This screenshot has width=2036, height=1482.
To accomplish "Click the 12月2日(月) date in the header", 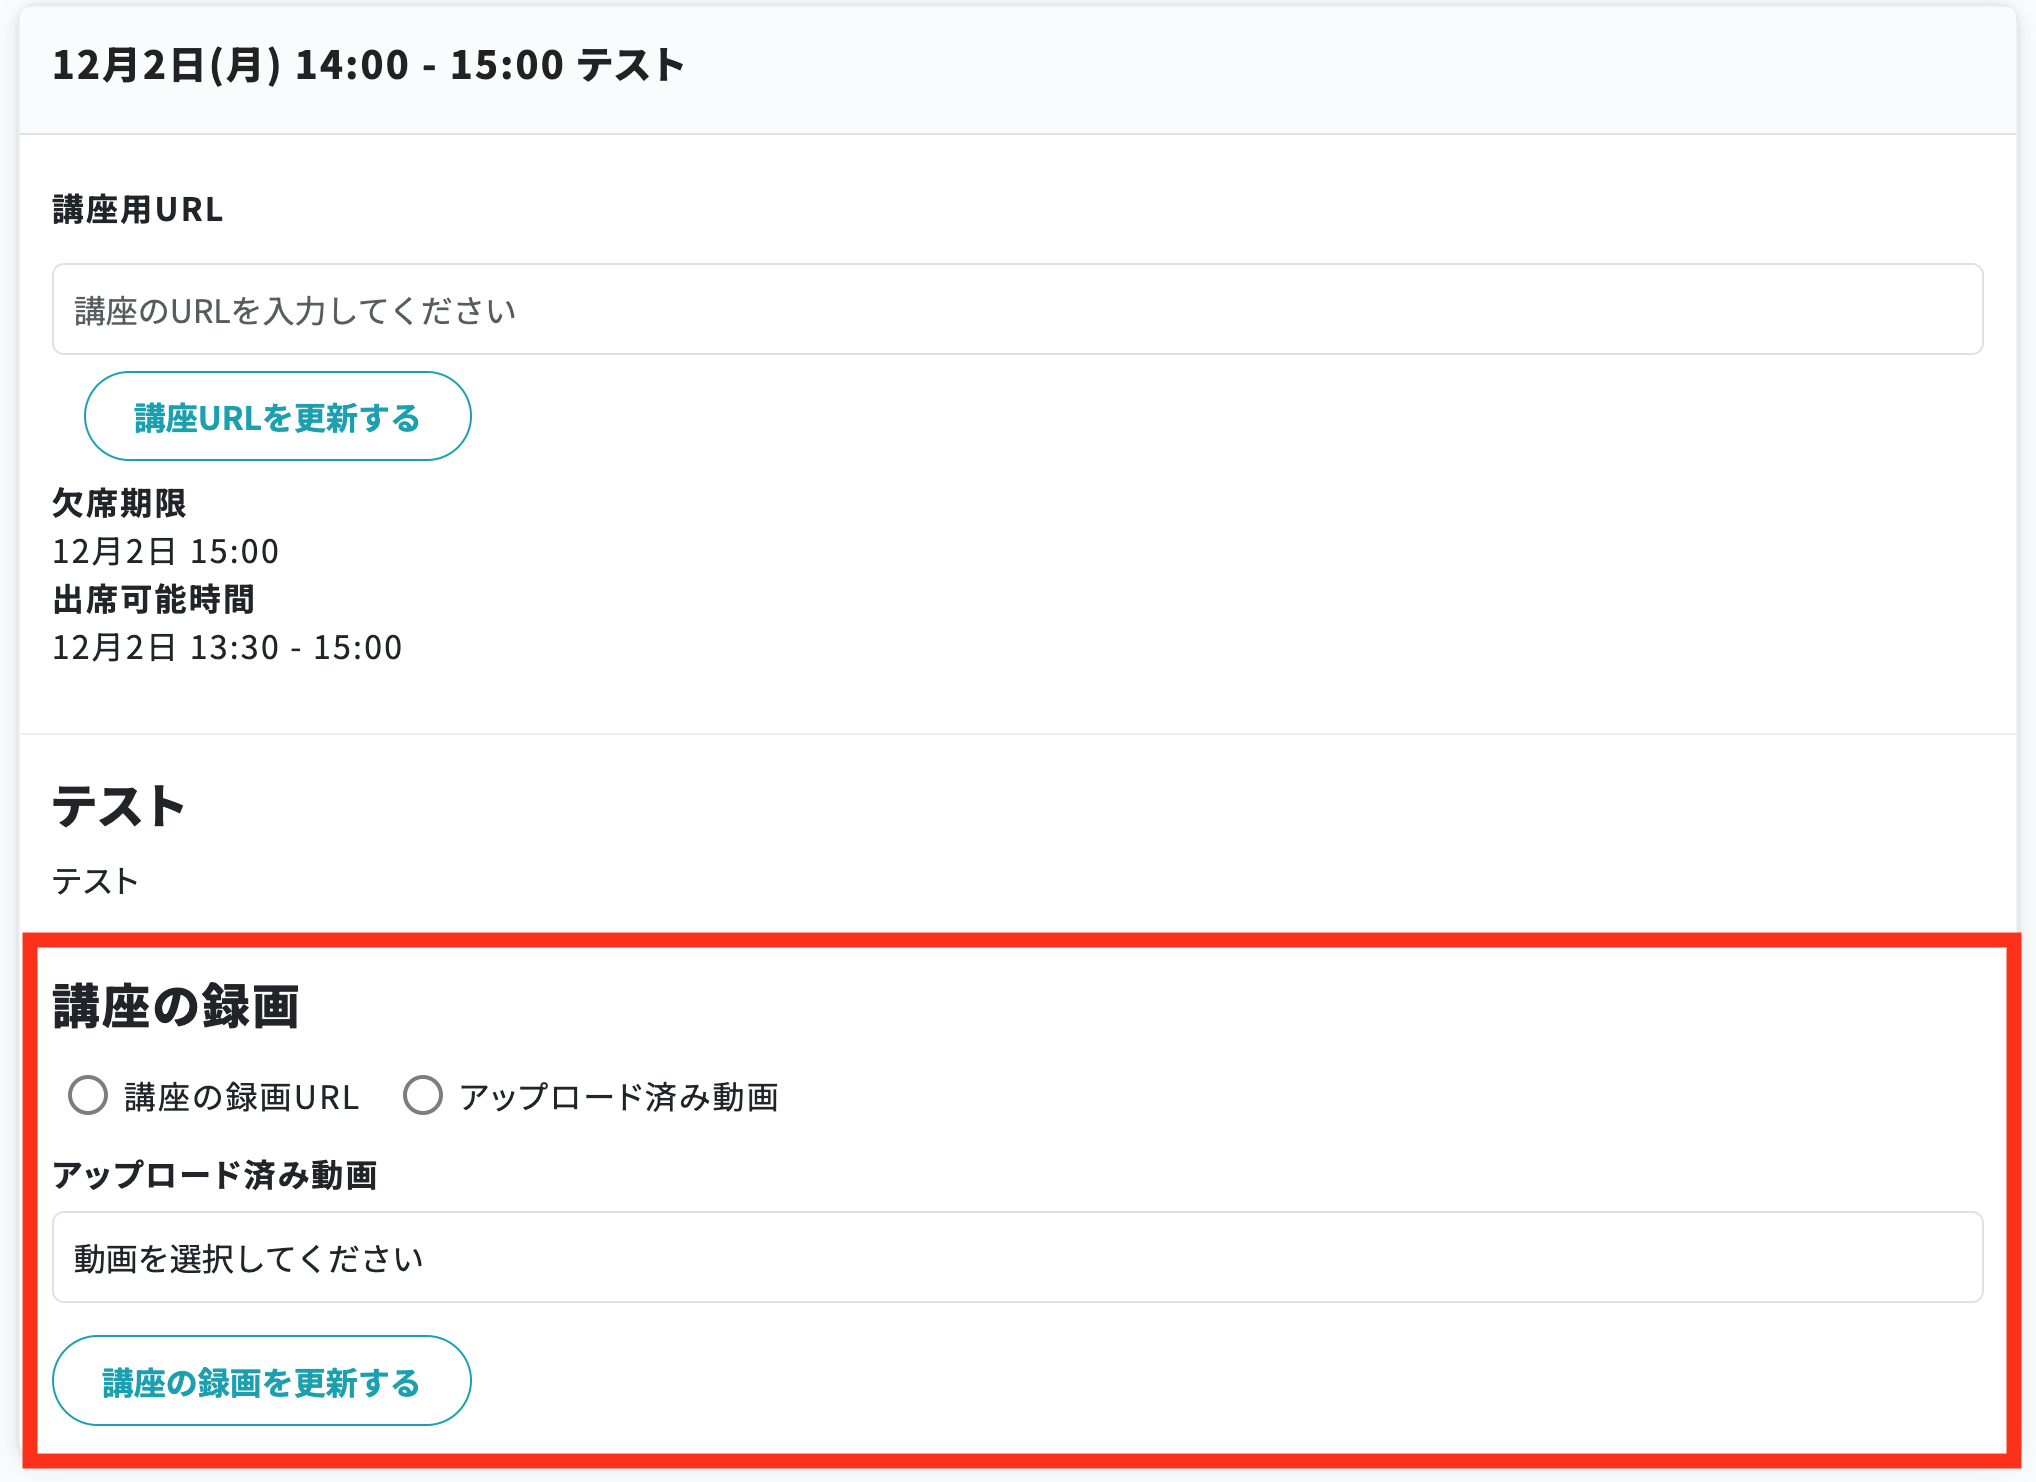I will click(x=166, y=66).
